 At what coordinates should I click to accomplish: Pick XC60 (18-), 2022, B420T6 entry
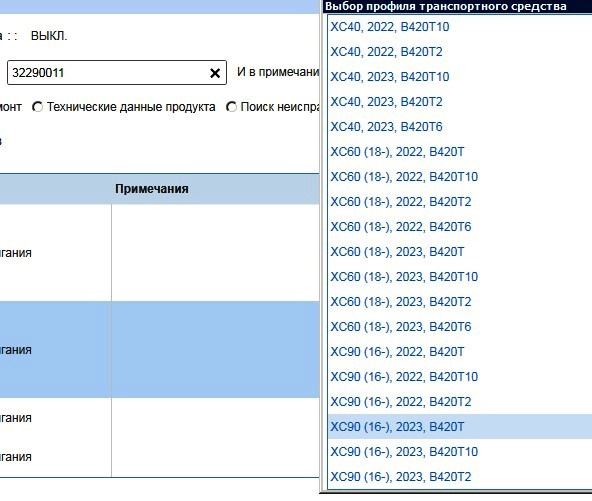point(460,227)
